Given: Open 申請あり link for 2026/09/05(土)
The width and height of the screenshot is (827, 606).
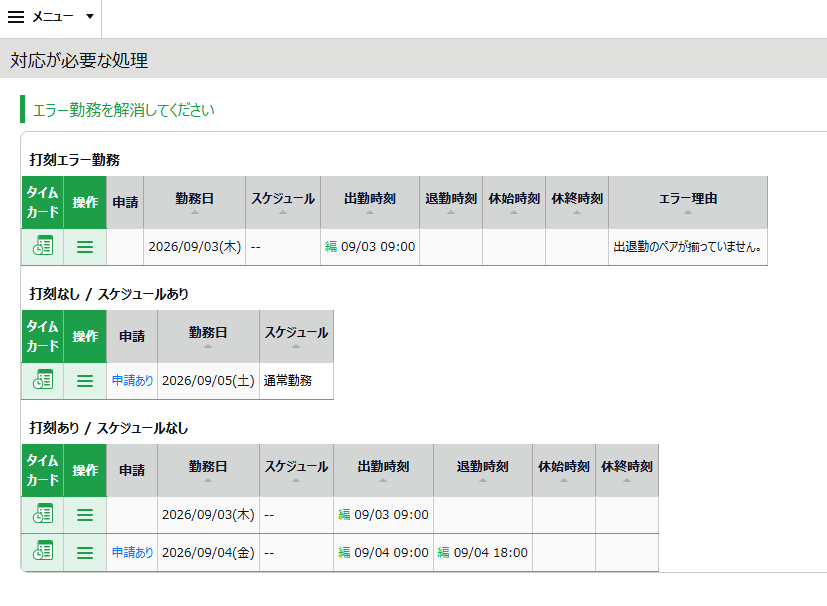Looking at the screenshot, I should coord(132,380).
